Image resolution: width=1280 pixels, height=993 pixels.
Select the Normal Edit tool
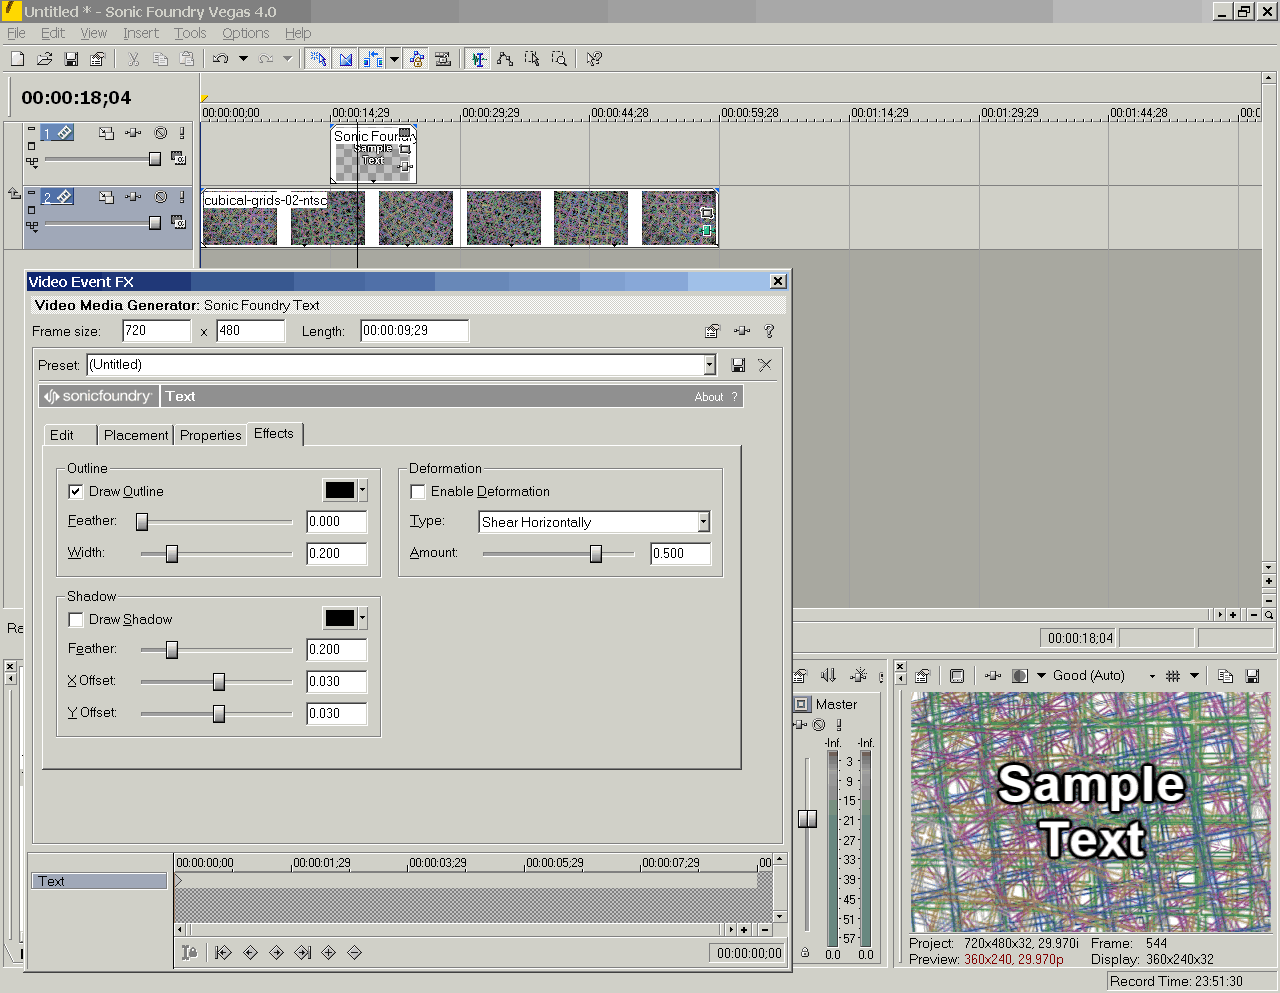[x=479, y=59]
